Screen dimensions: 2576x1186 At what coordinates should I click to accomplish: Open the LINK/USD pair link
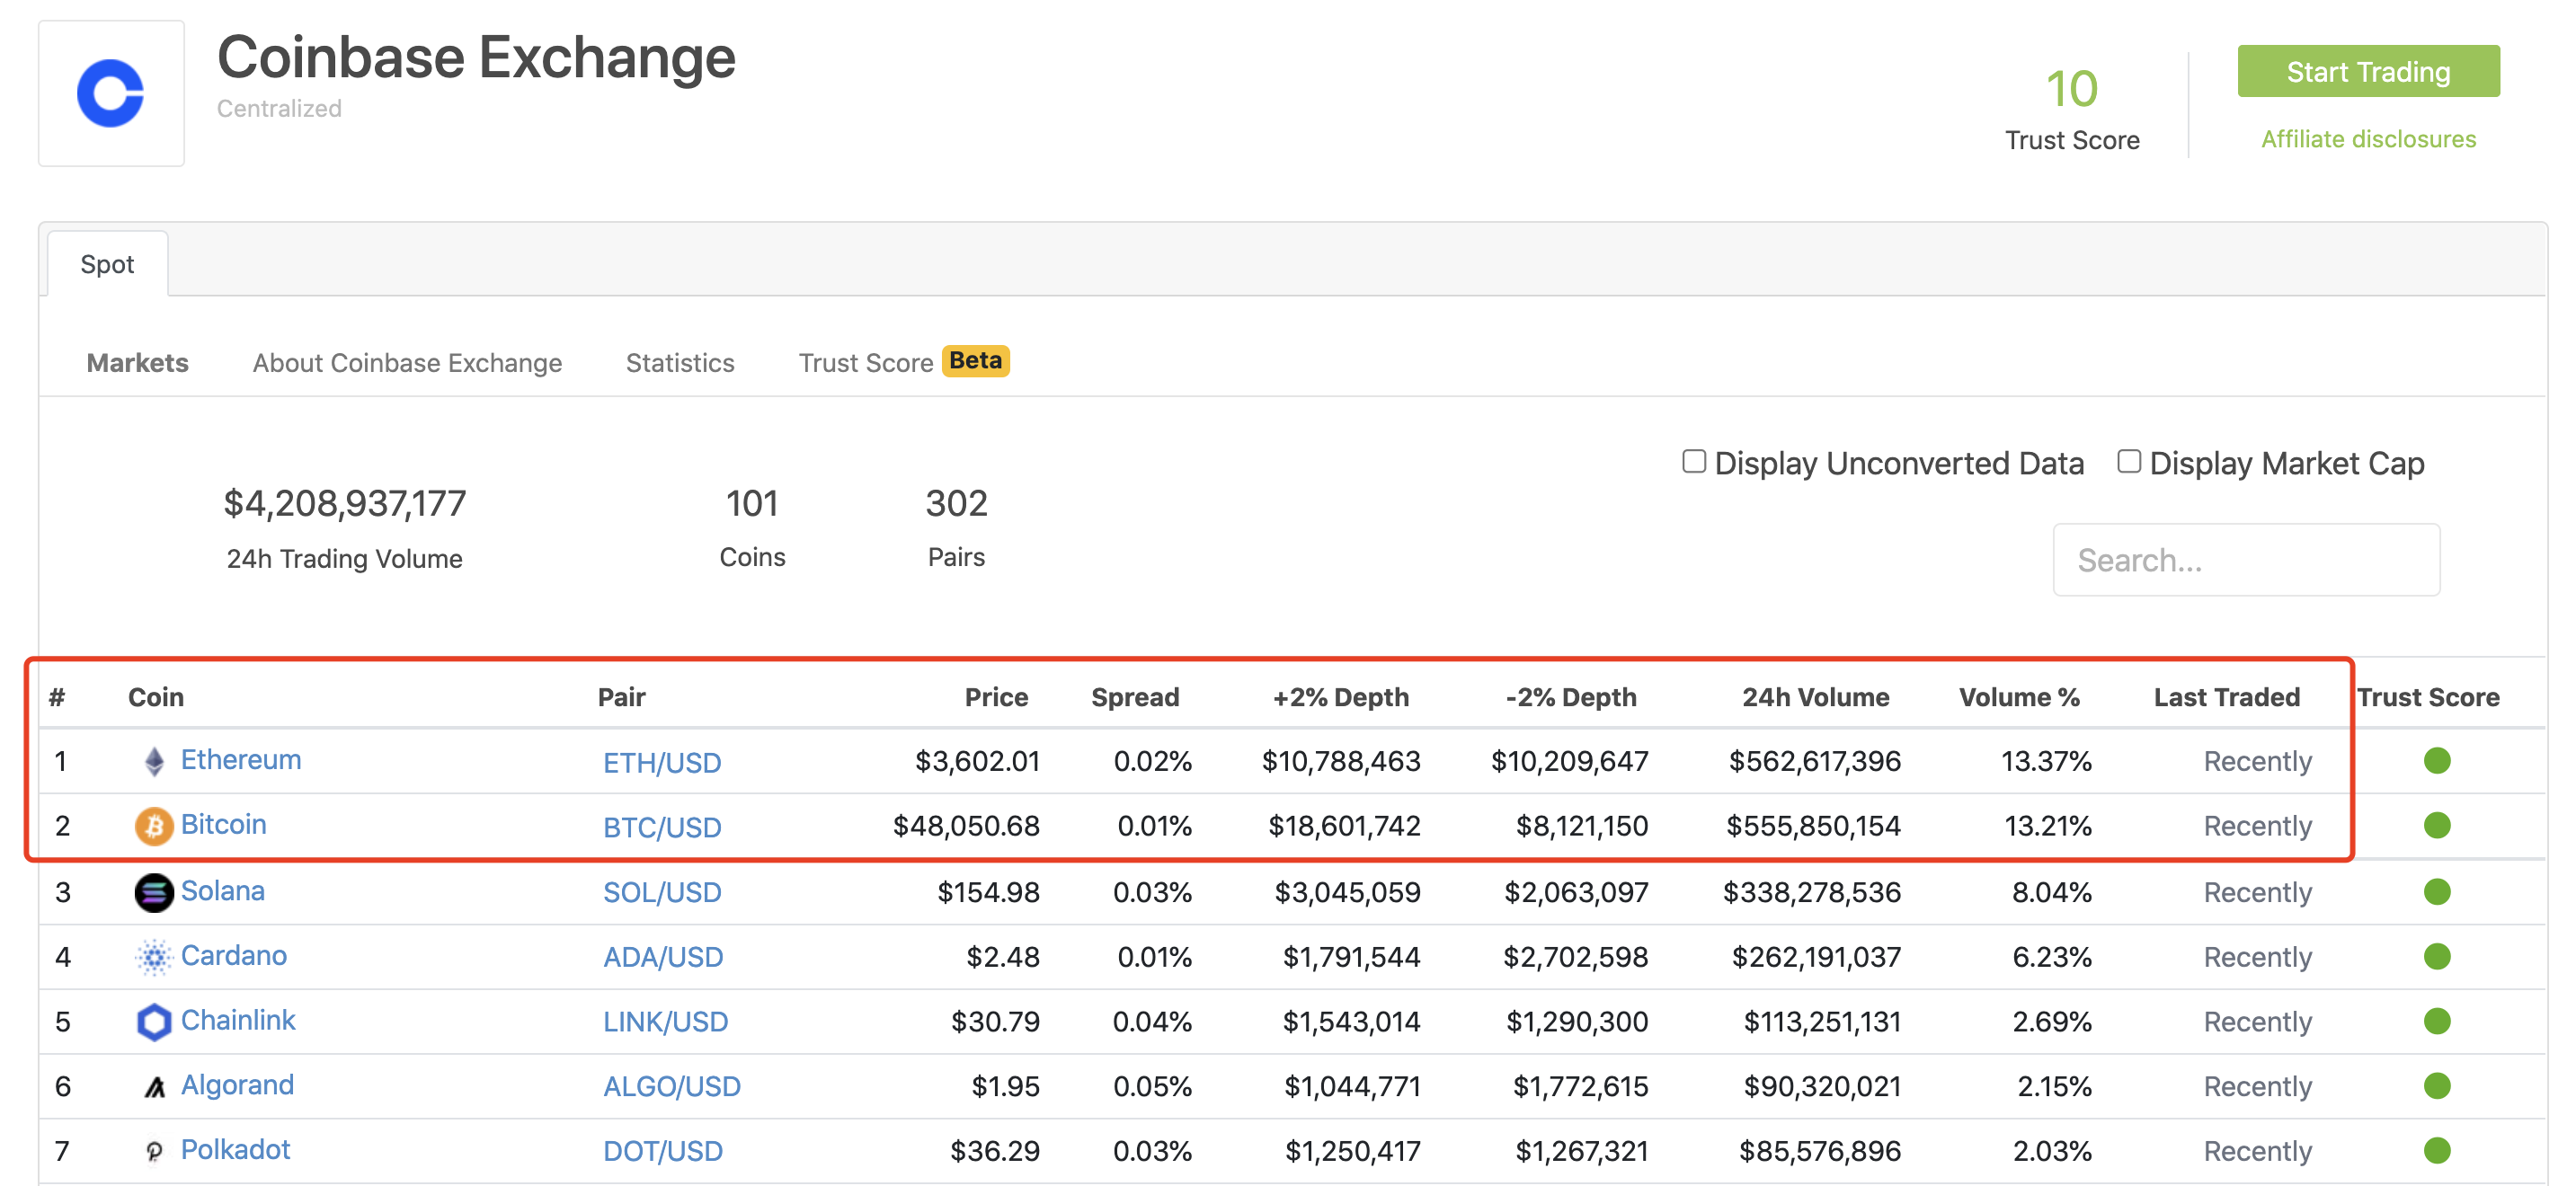point(665,1023)
